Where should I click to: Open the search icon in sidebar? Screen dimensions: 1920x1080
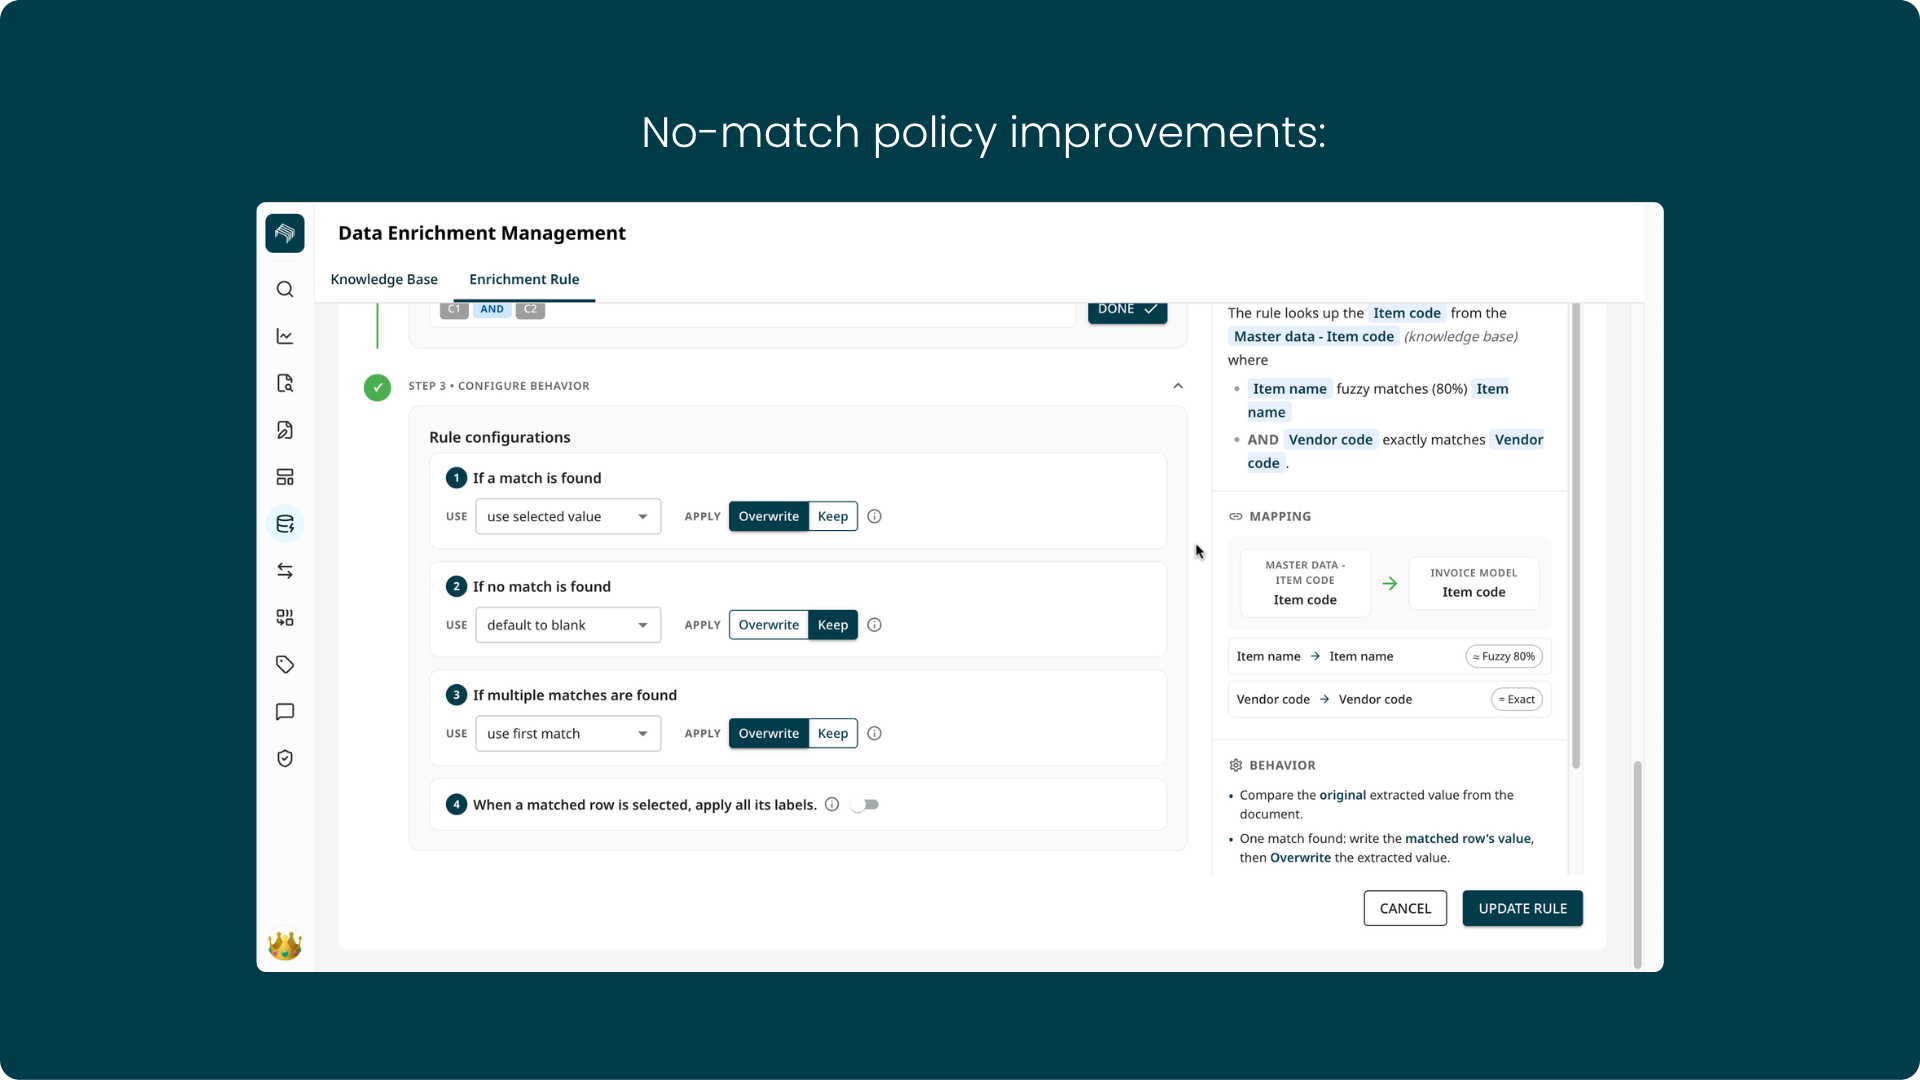(285, 290)
